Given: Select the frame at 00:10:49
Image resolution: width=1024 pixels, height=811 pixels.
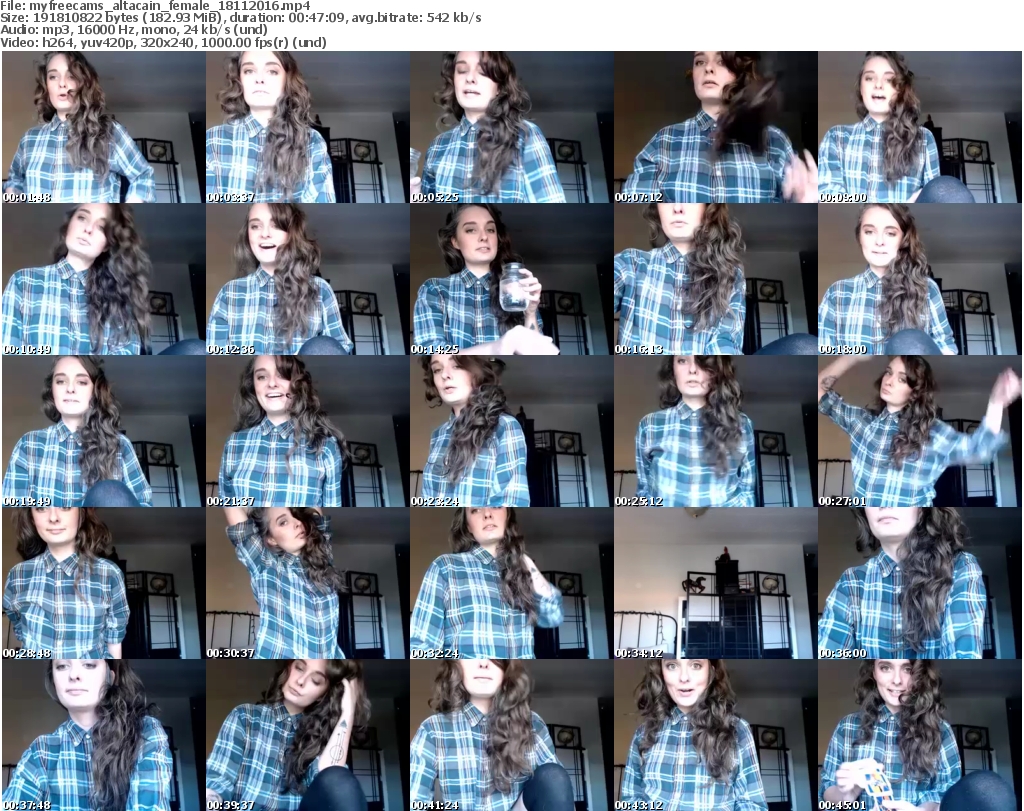Looking at the screenshot, I should click(x=104, y=279).
